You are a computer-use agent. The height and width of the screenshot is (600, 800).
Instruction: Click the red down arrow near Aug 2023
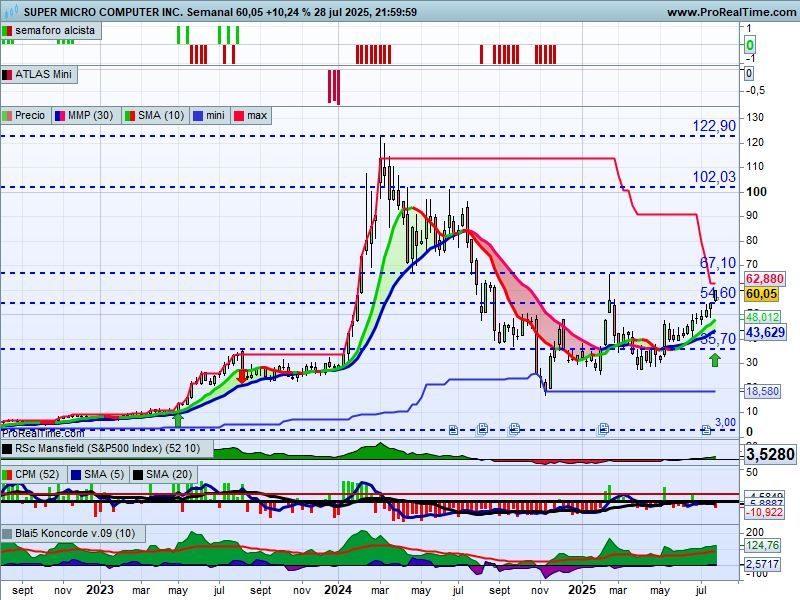[241, 377]
